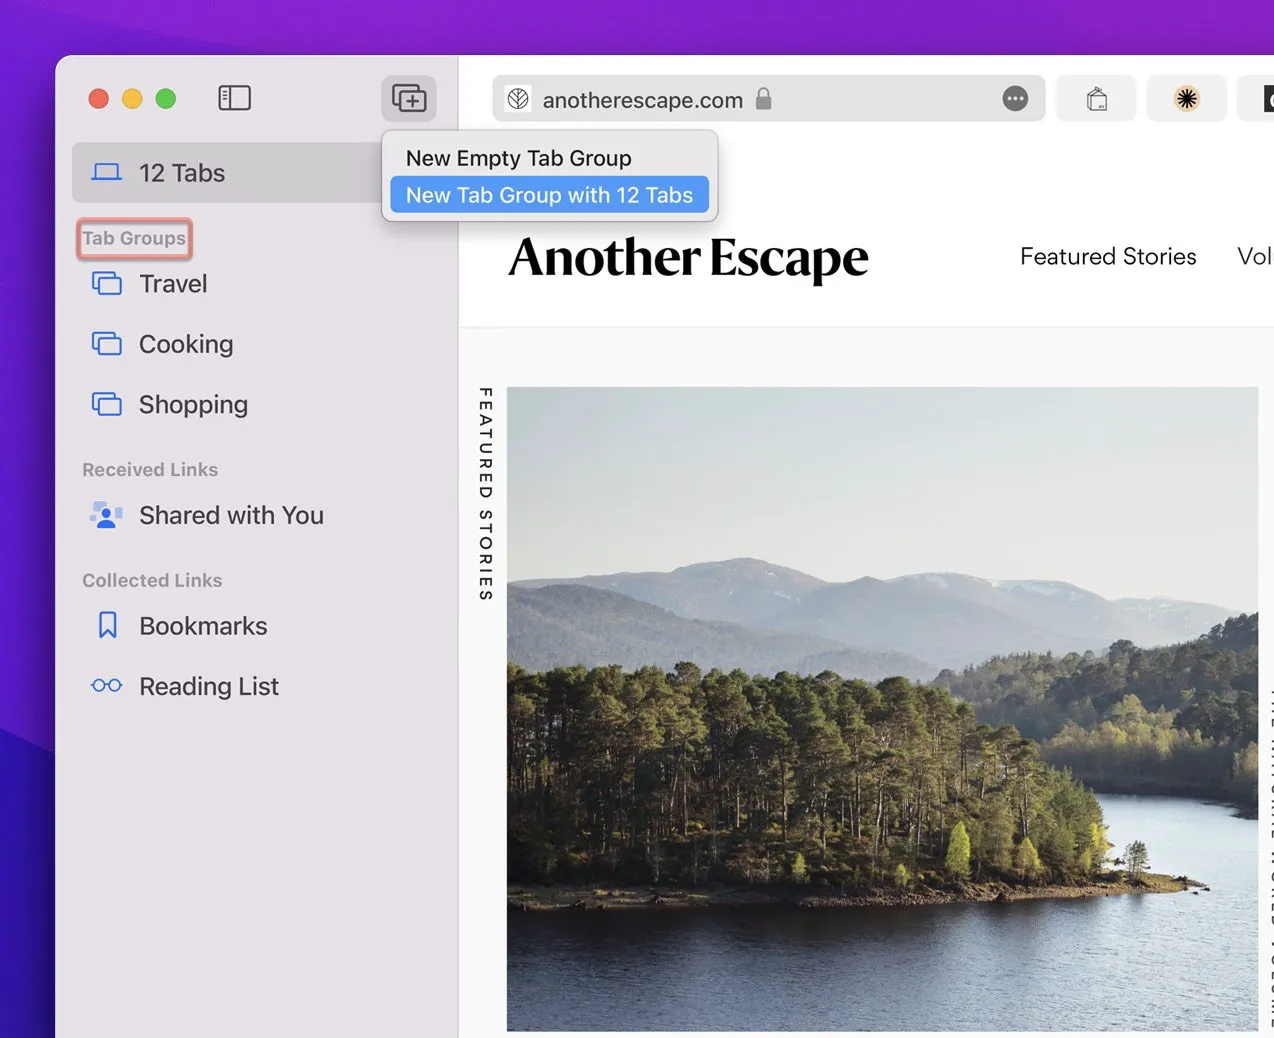Open the Bookmarks sidebar item
The width and height of the screenshot is (1274, 1038).
(x=202, y=626)
